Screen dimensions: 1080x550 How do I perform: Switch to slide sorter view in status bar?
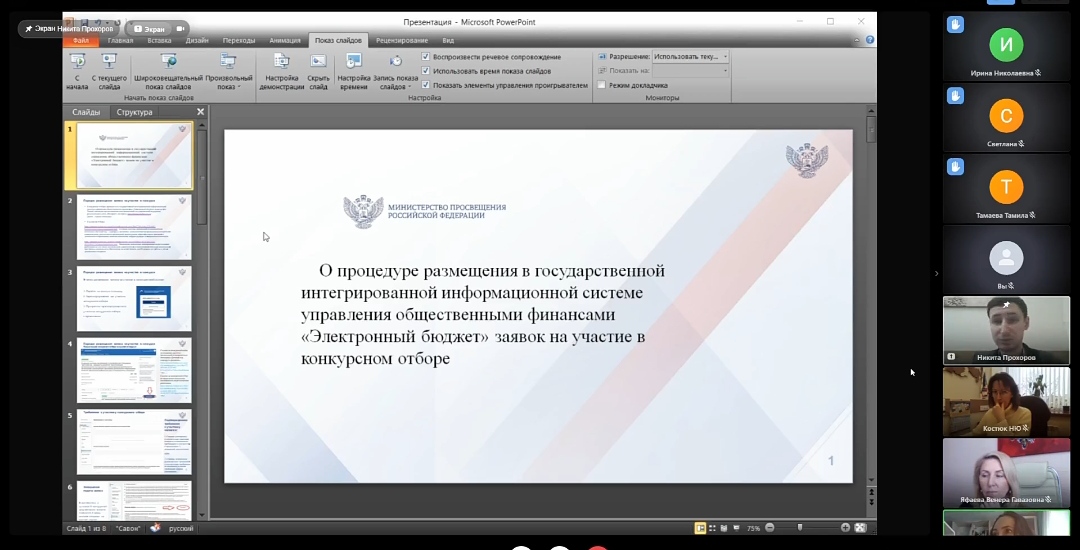coord(714,528)
